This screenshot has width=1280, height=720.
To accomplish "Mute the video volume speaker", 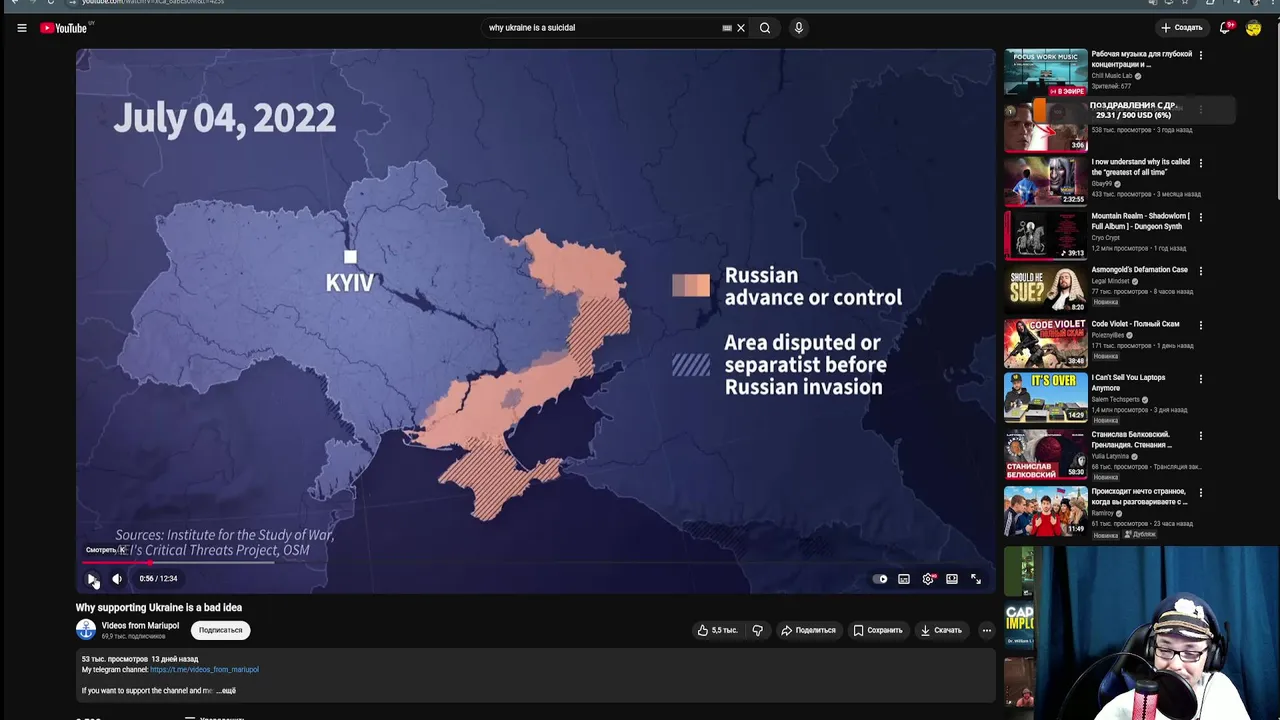I will 117,579.
